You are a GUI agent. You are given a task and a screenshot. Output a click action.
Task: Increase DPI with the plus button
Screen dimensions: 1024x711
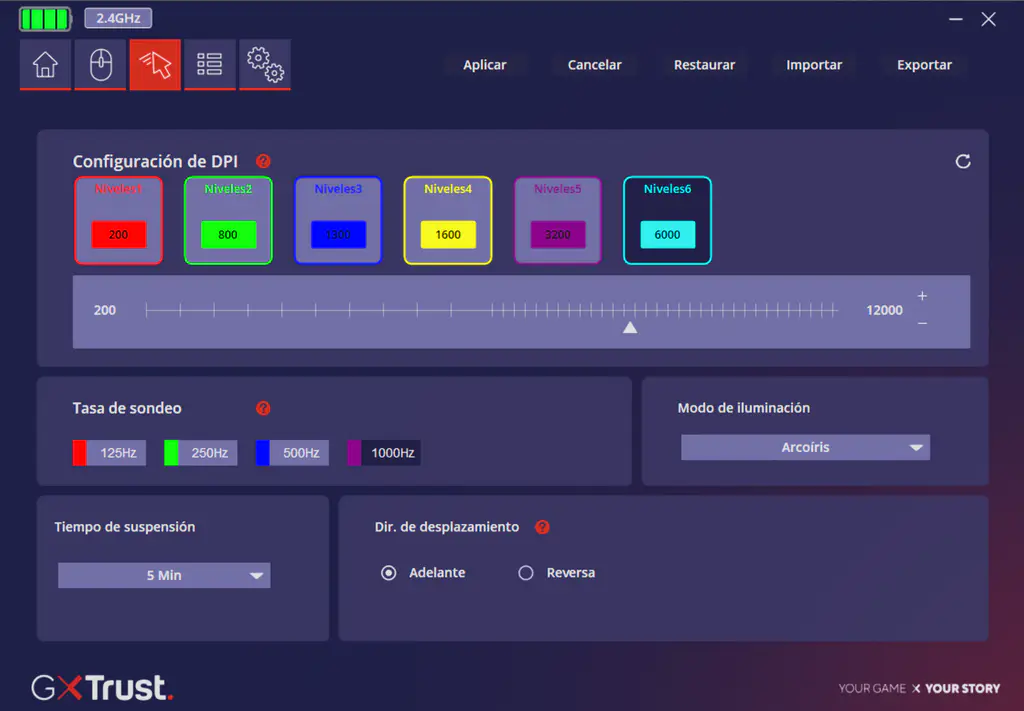[922, 296]
